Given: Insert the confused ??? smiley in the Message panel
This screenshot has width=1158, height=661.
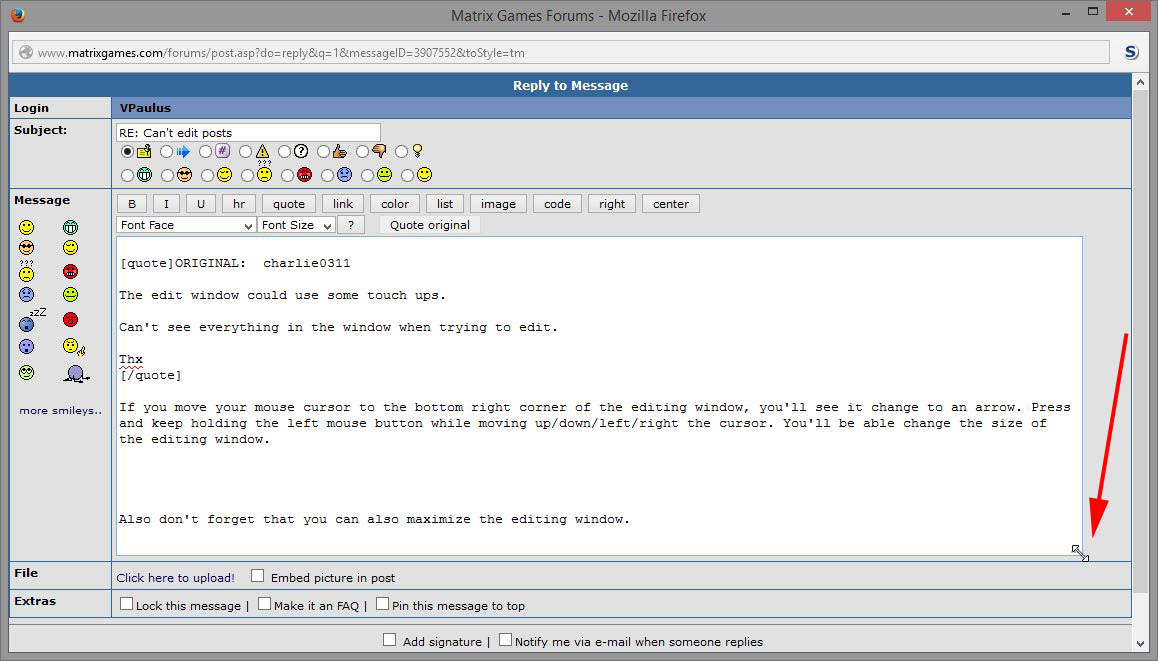Looking at the screenshot, I should (27, 271).
